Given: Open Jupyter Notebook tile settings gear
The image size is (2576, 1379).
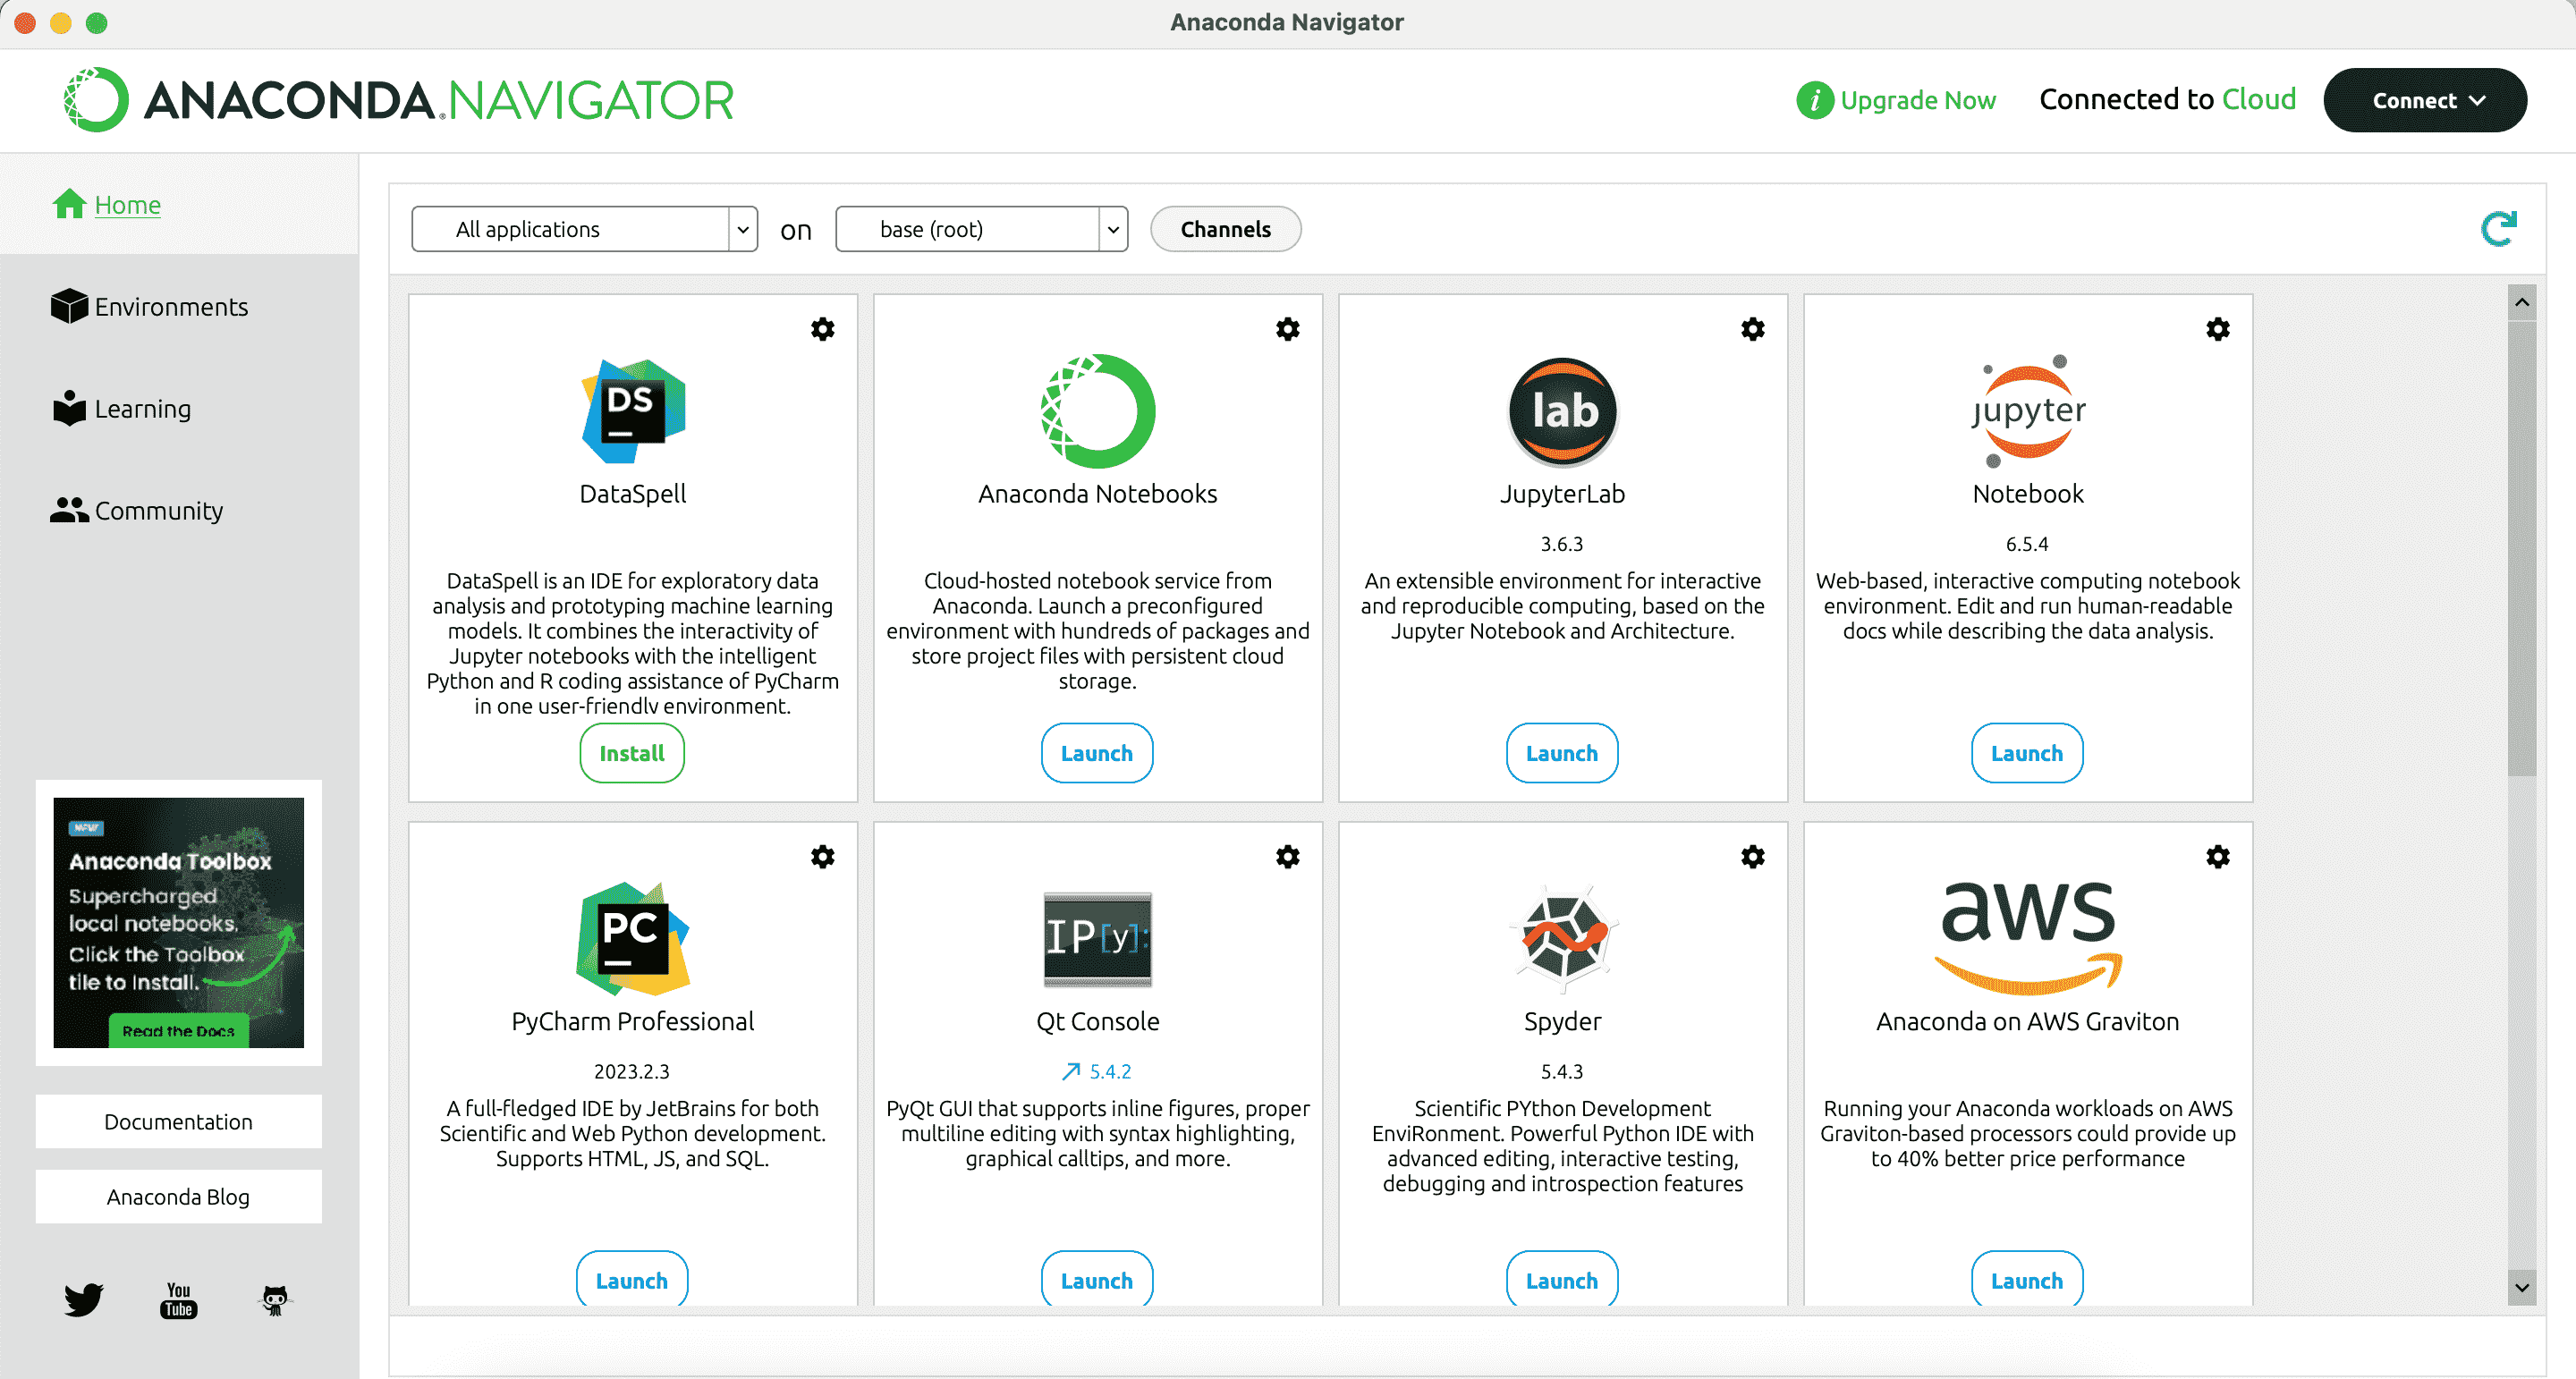Looking at the screenshot, I should pos(2217,329).
